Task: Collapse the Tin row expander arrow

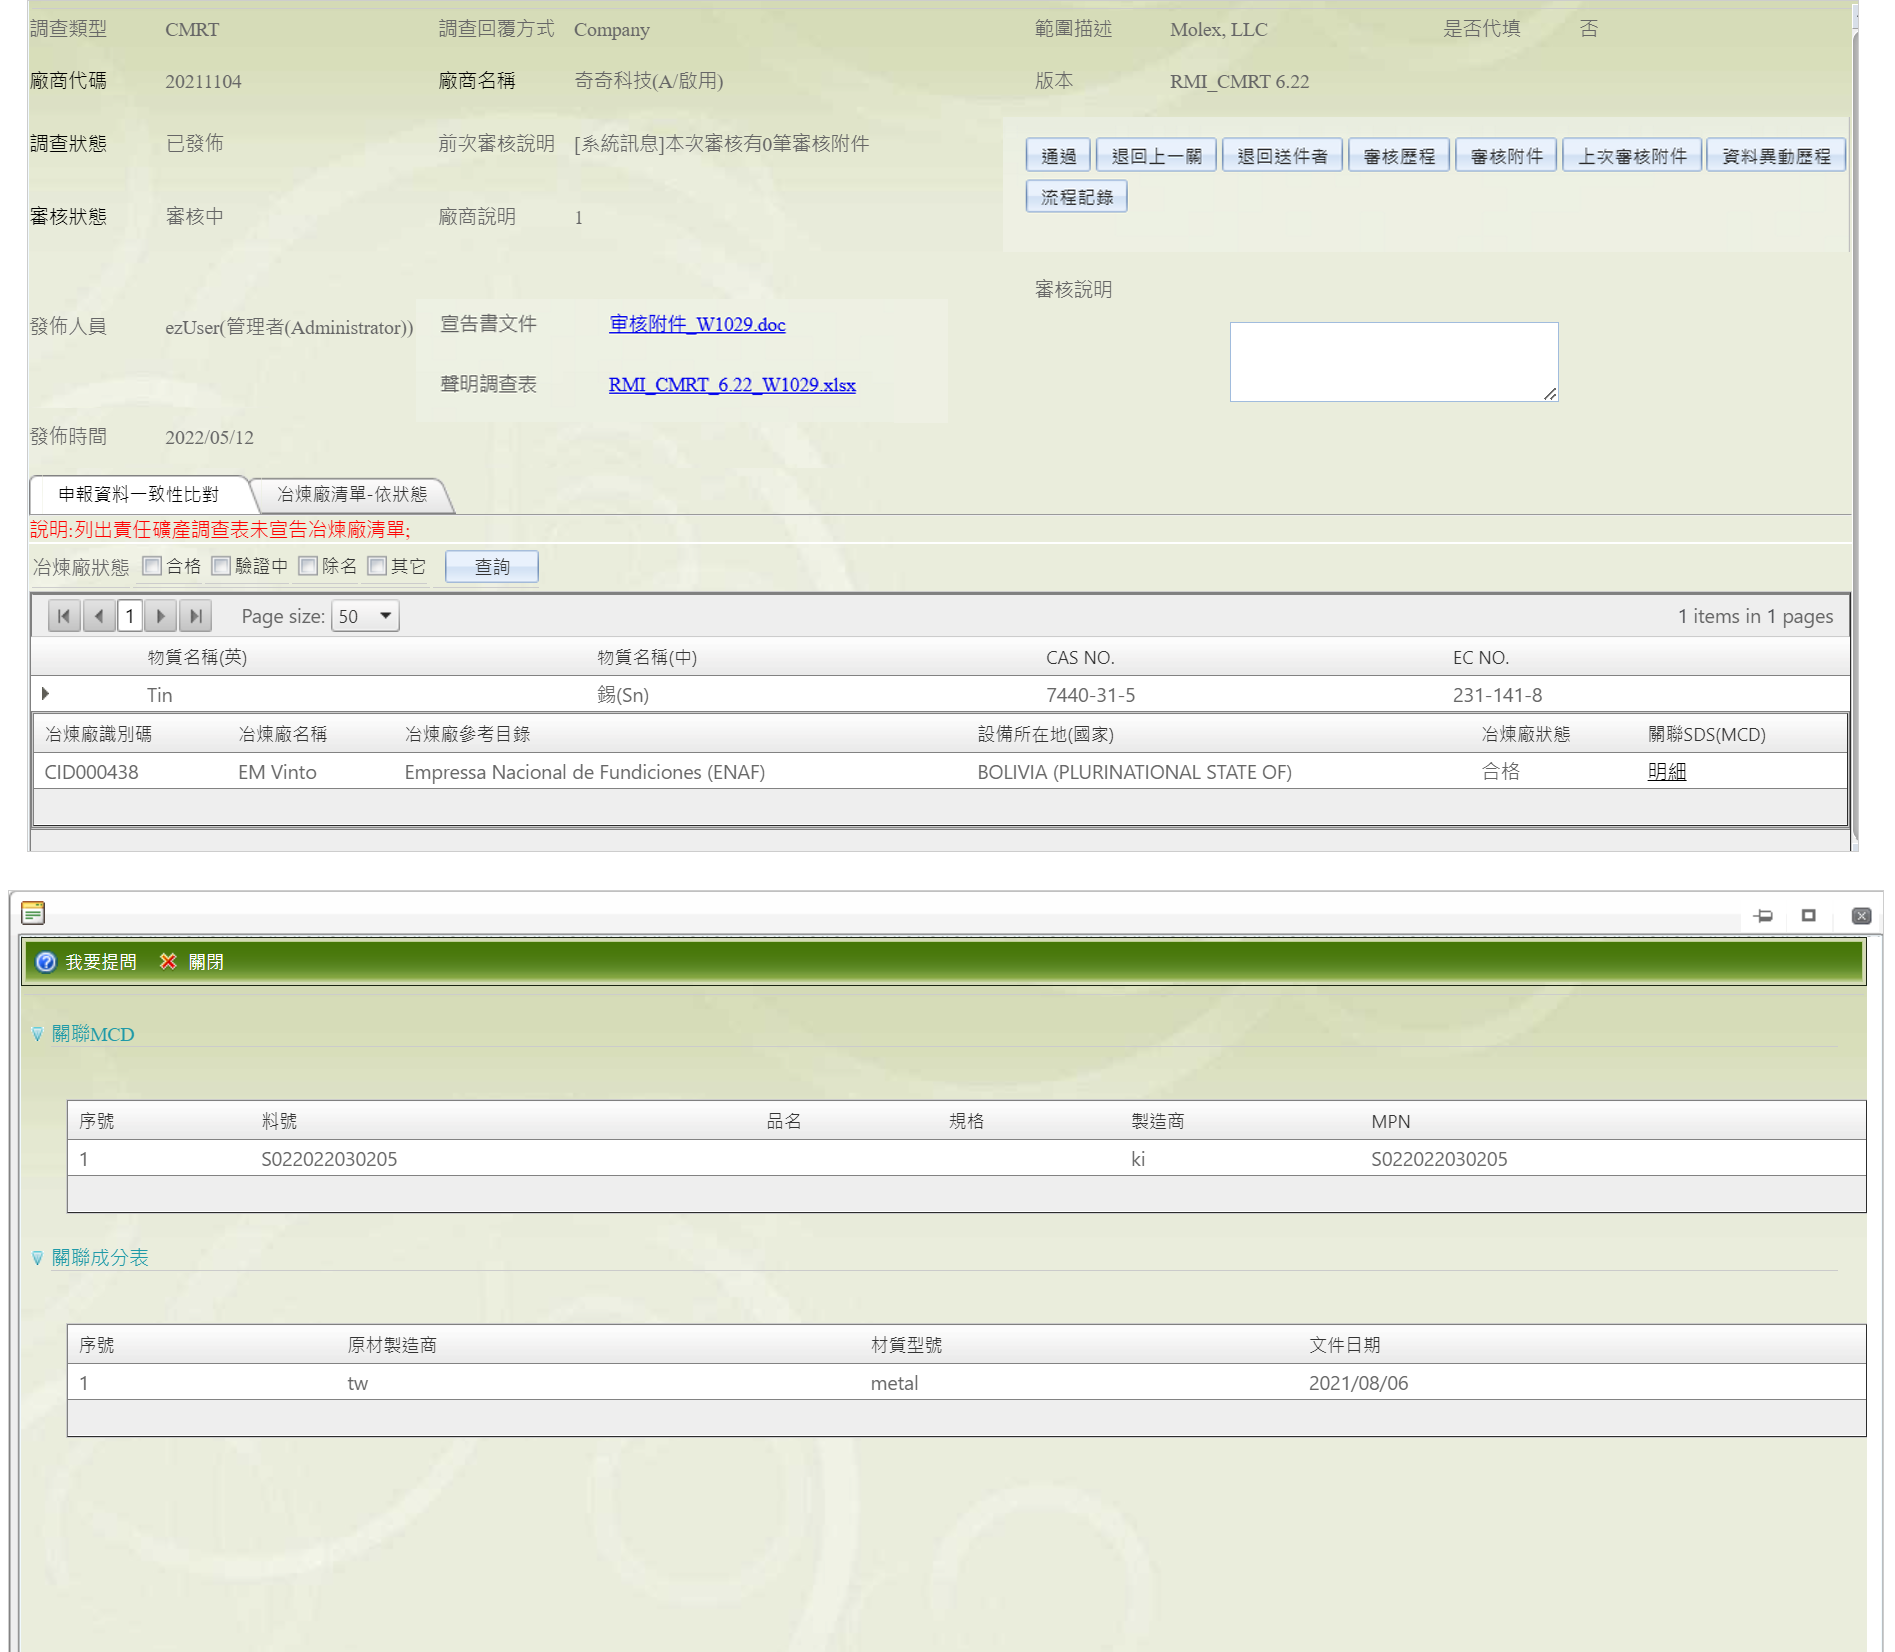Action: [x=45, y=694]
